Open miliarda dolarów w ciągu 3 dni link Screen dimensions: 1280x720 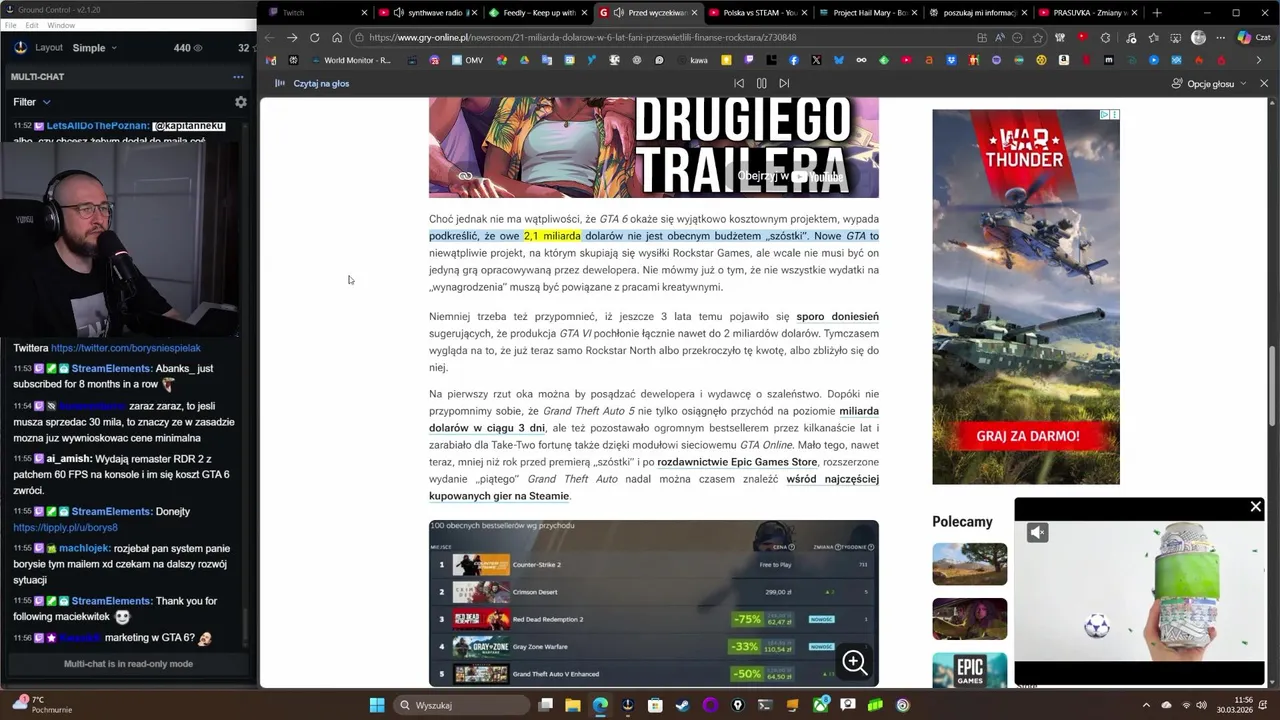654,420
